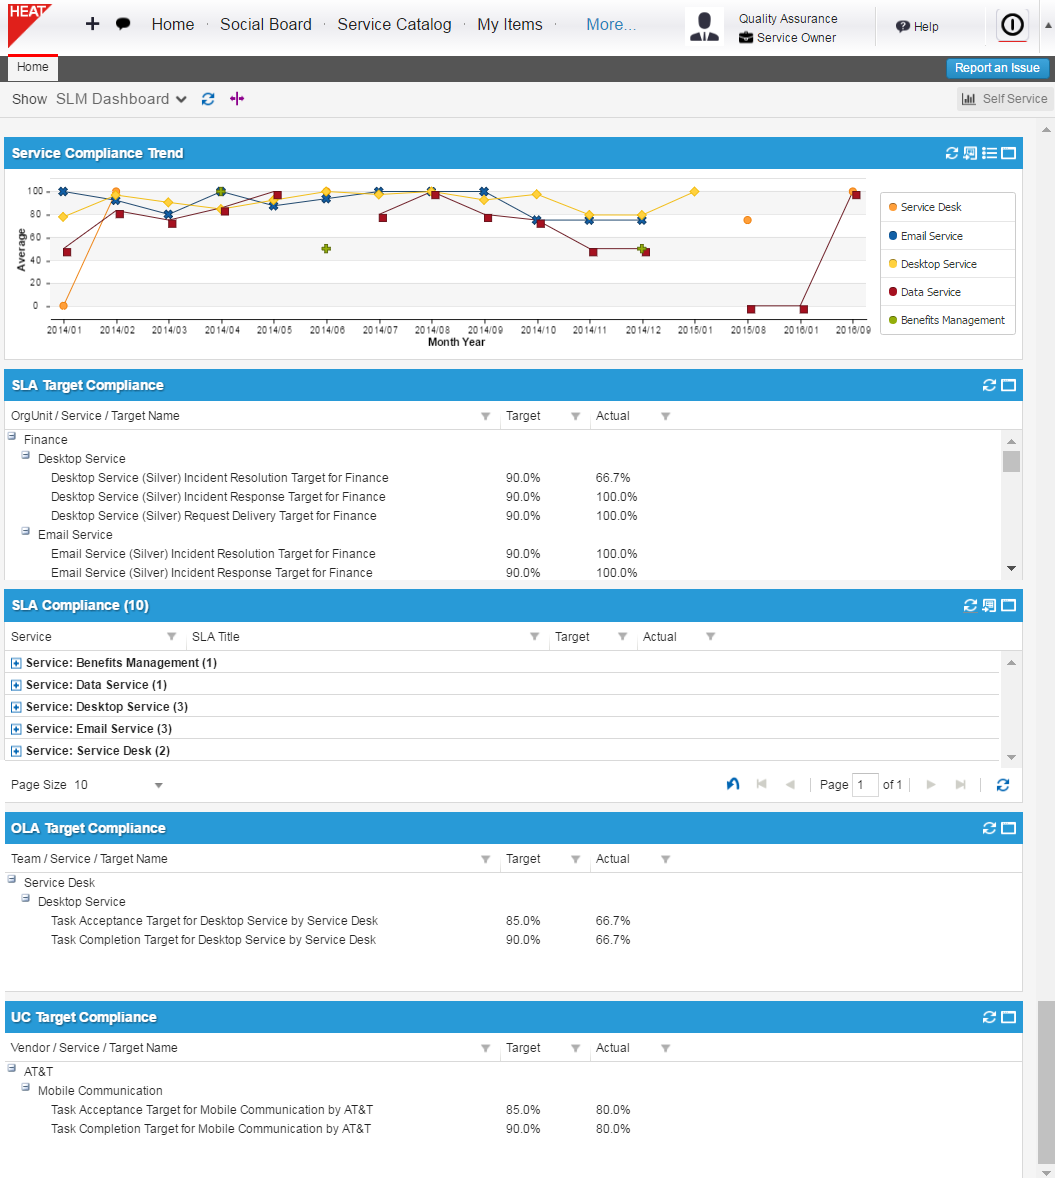Click the power logout icon
Viewport: 1055px width, 1178px height.
point(1012,25)
